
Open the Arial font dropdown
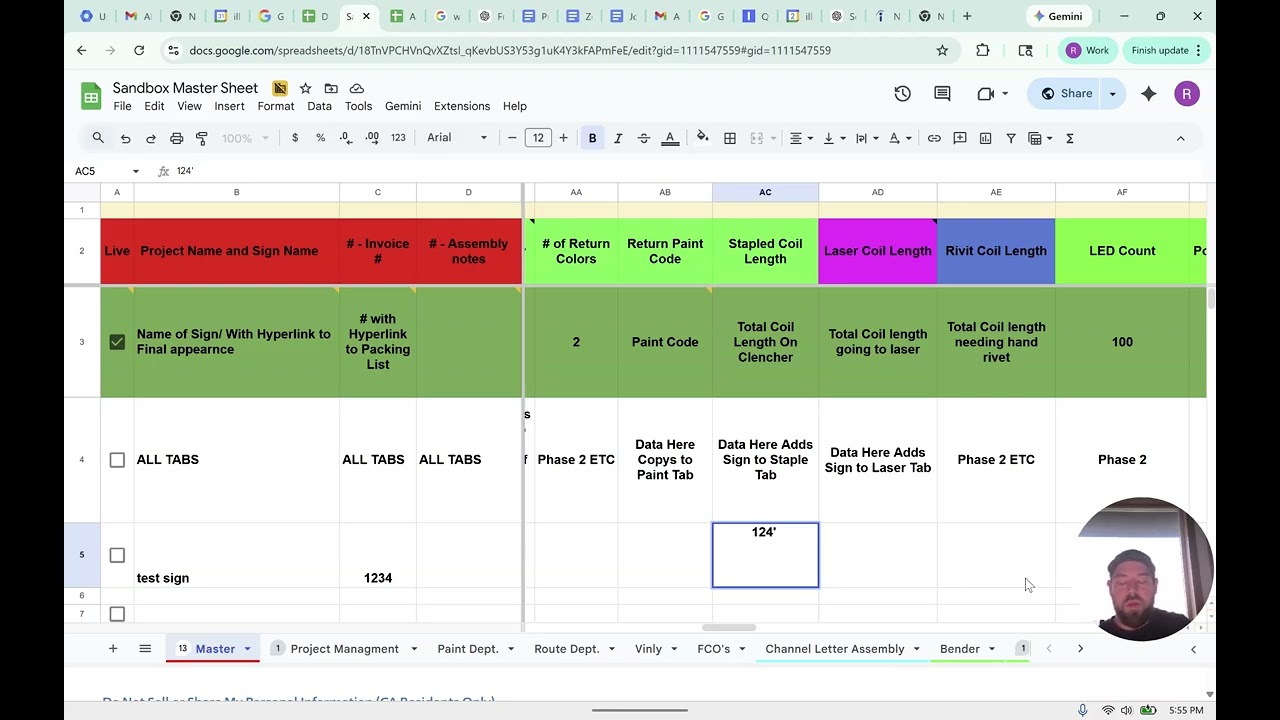457,138
